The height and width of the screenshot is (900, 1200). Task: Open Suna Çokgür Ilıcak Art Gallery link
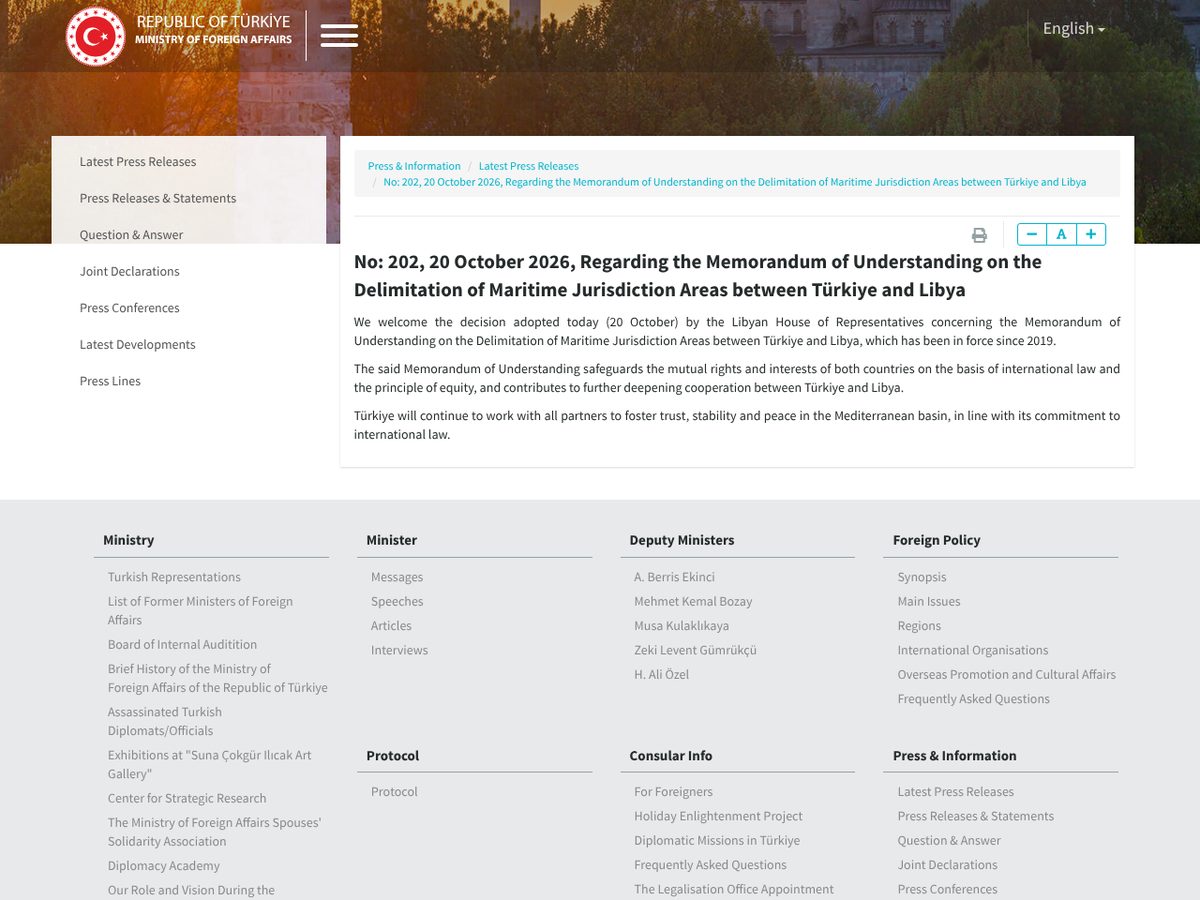pyautogui.click(x=210, y=764)
